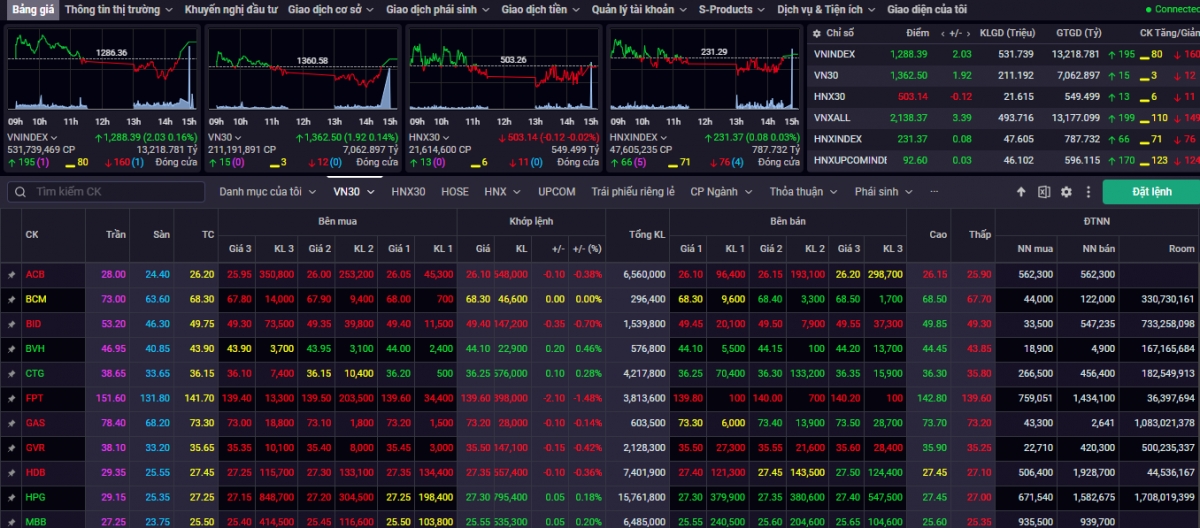Open the S-Products menu
Screen dimensions: 1200x528
(x=732, y=9)
